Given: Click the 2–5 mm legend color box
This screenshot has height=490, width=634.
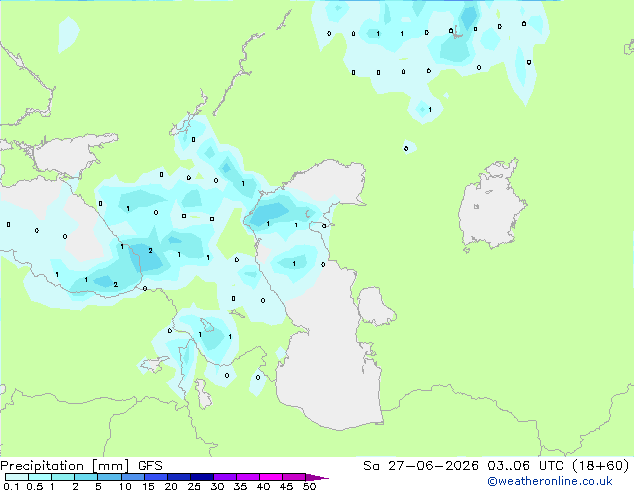Looking at the screenshot, I should [86, 477].
